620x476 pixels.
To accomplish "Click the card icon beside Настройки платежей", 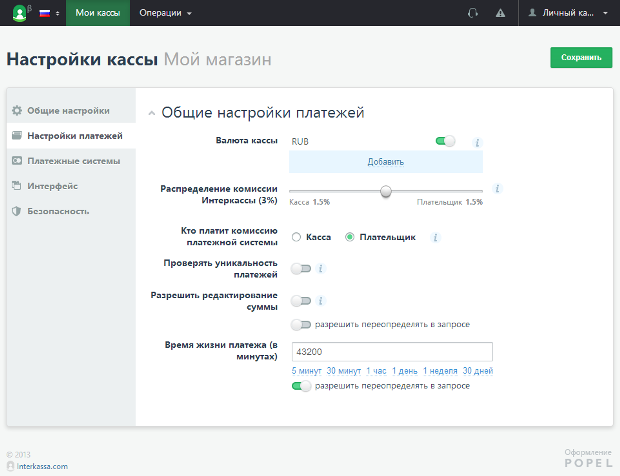I will (17, 136).
